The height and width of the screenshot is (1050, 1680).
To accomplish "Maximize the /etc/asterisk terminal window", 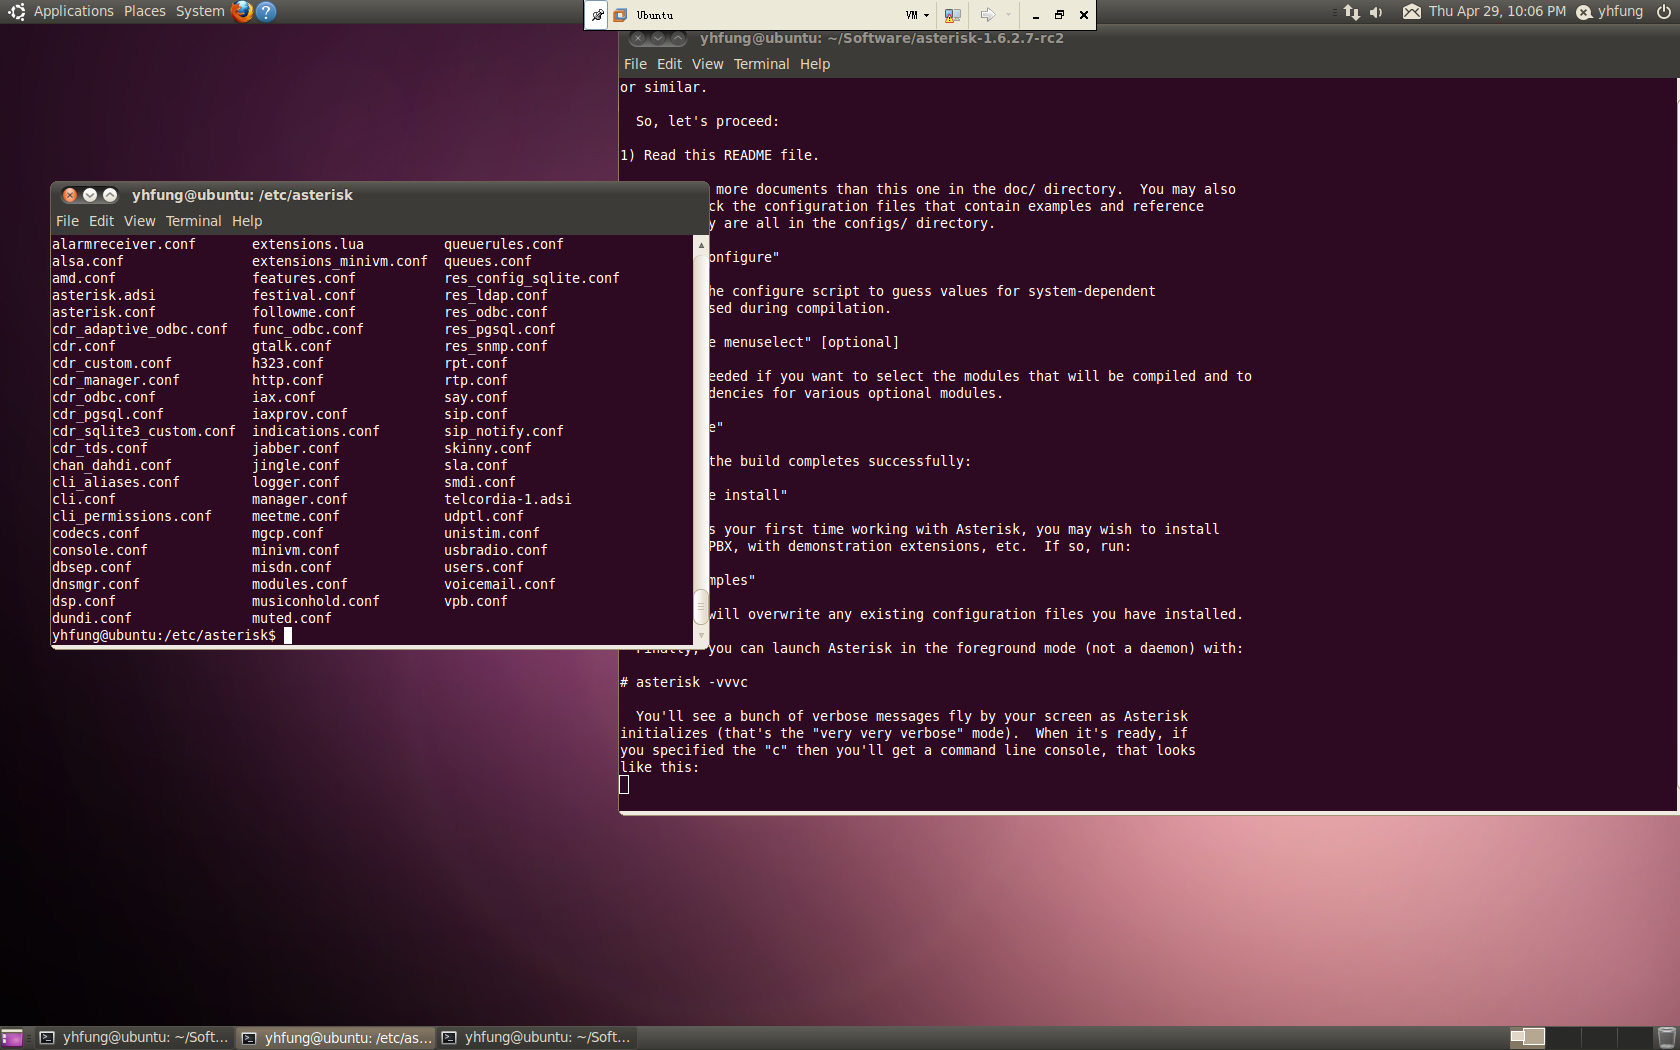I will click(110, 195).
